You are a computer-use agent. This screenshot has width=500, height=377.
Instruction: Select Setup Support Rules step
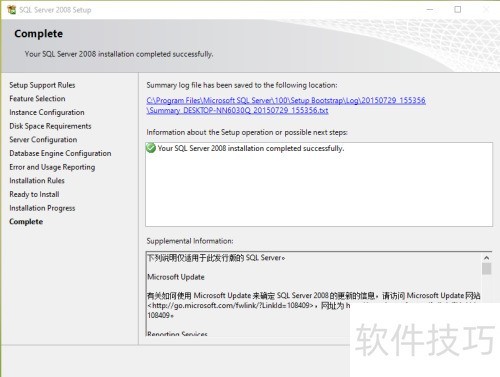tap(42, 85)
